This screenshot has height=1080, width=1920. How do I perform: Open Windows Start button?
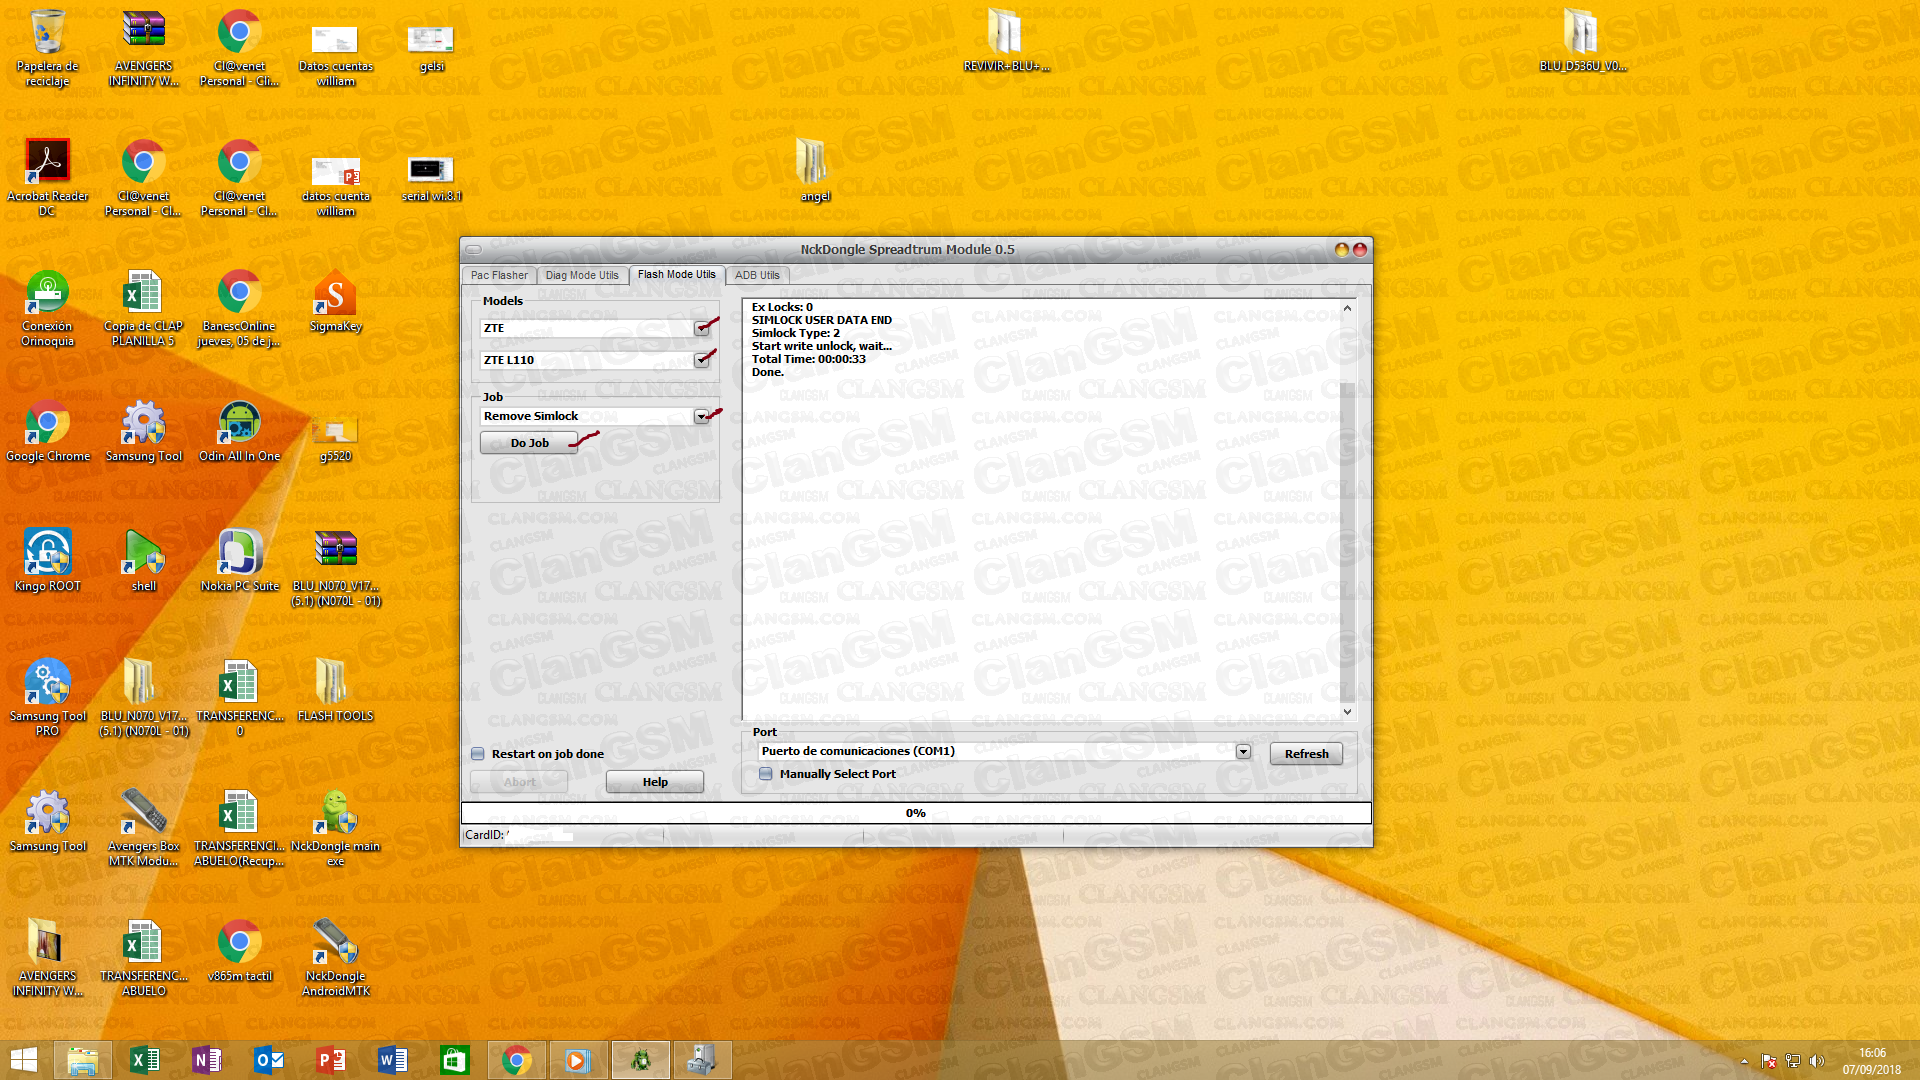click(x=24, y=1060)
